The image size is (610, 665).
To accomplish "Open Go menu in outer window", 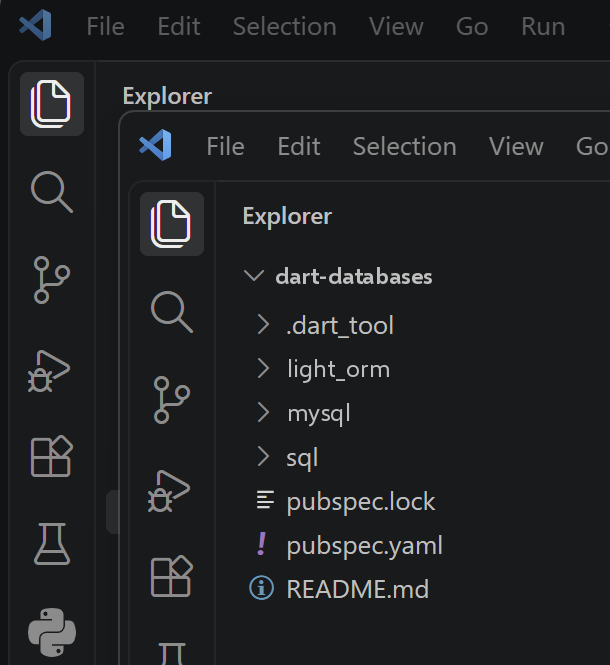I will pos(472,27).
